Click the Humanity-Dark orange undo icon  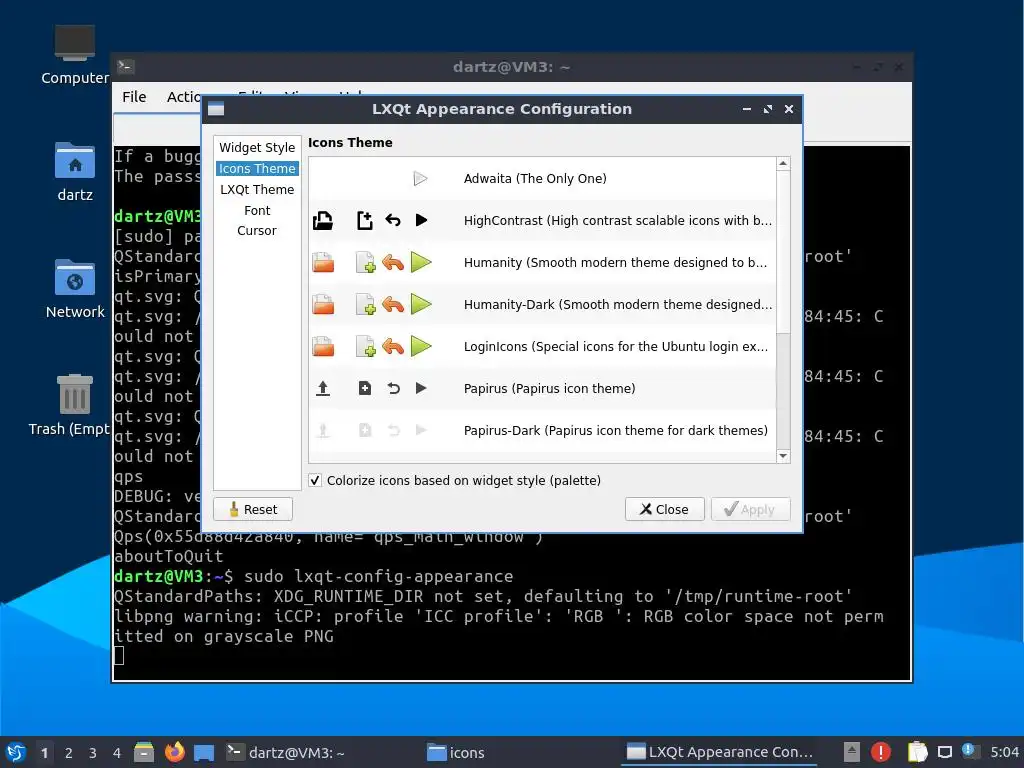coord(392,304)
